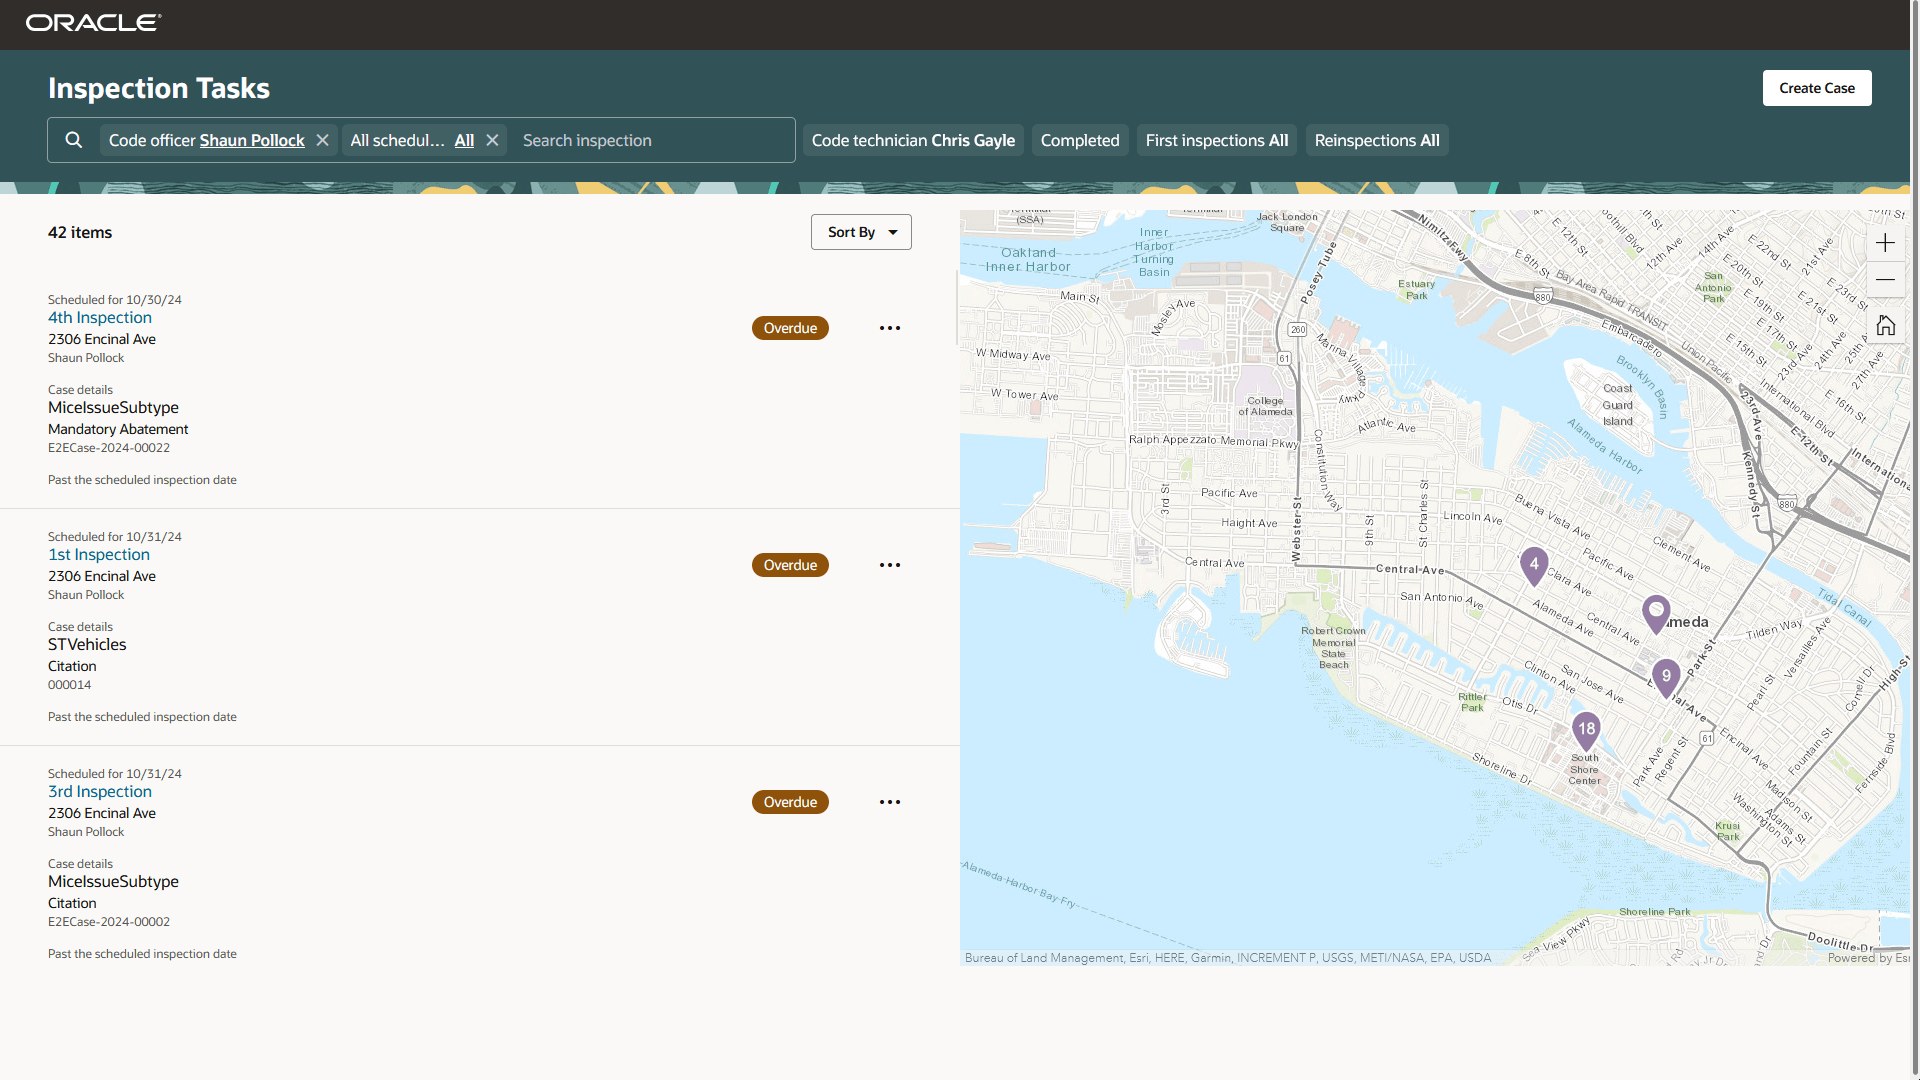The width and height of the screenshot is (1920, 1080).
Task: Open the 1st Inspection details link
Action: coord(99,554)
